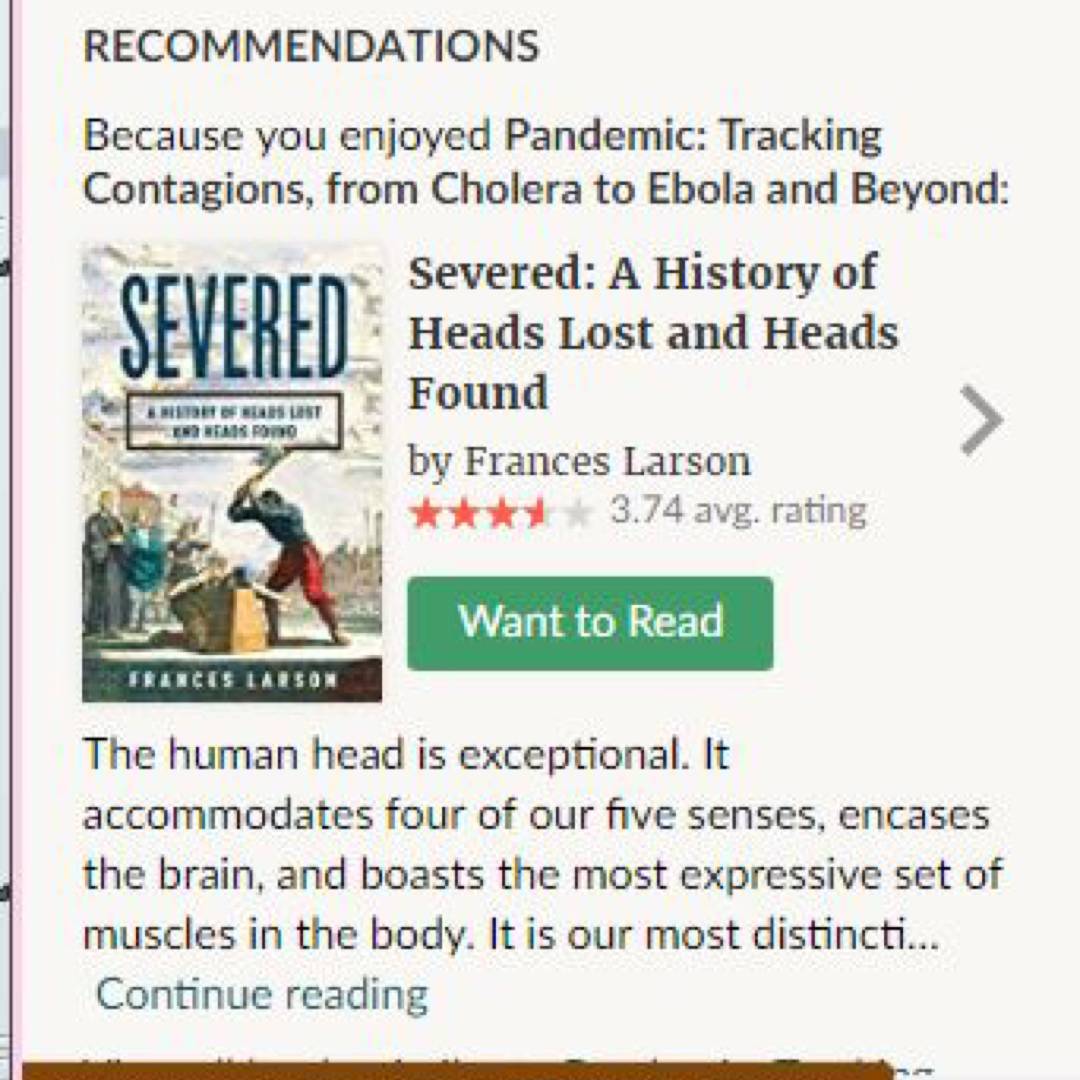Expand description with Continue reading

pyautogui.click(x=262, y=994)
